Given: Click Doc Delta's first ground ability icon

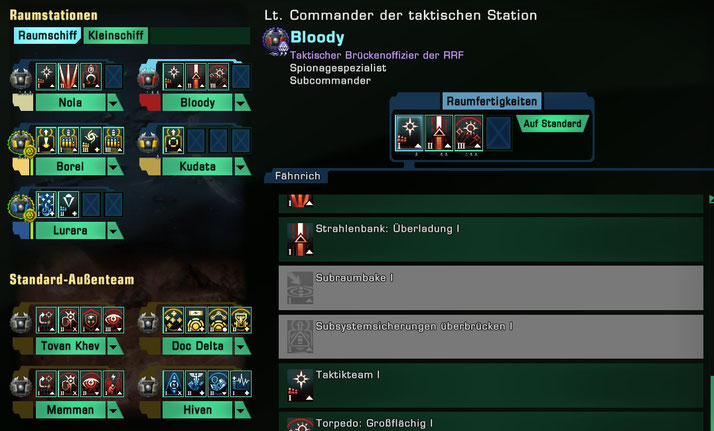Looking at the screenshot, I should [x=173, y=320].
